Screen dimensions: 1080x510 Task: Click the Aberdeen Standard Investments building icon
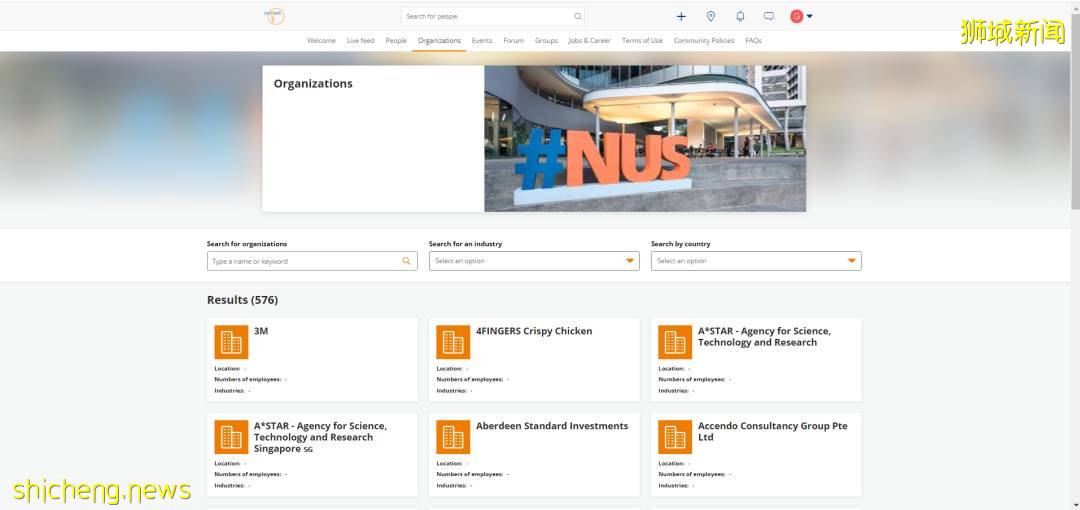pyautogui.click(x=453, y=437)
